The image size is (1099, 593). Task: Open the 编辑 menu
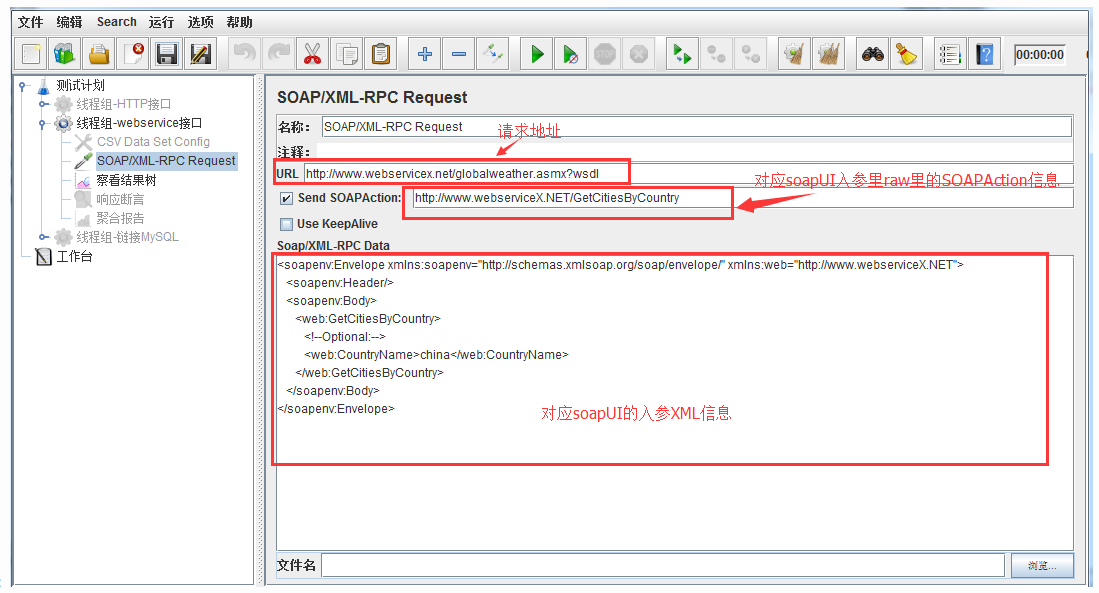69,22
